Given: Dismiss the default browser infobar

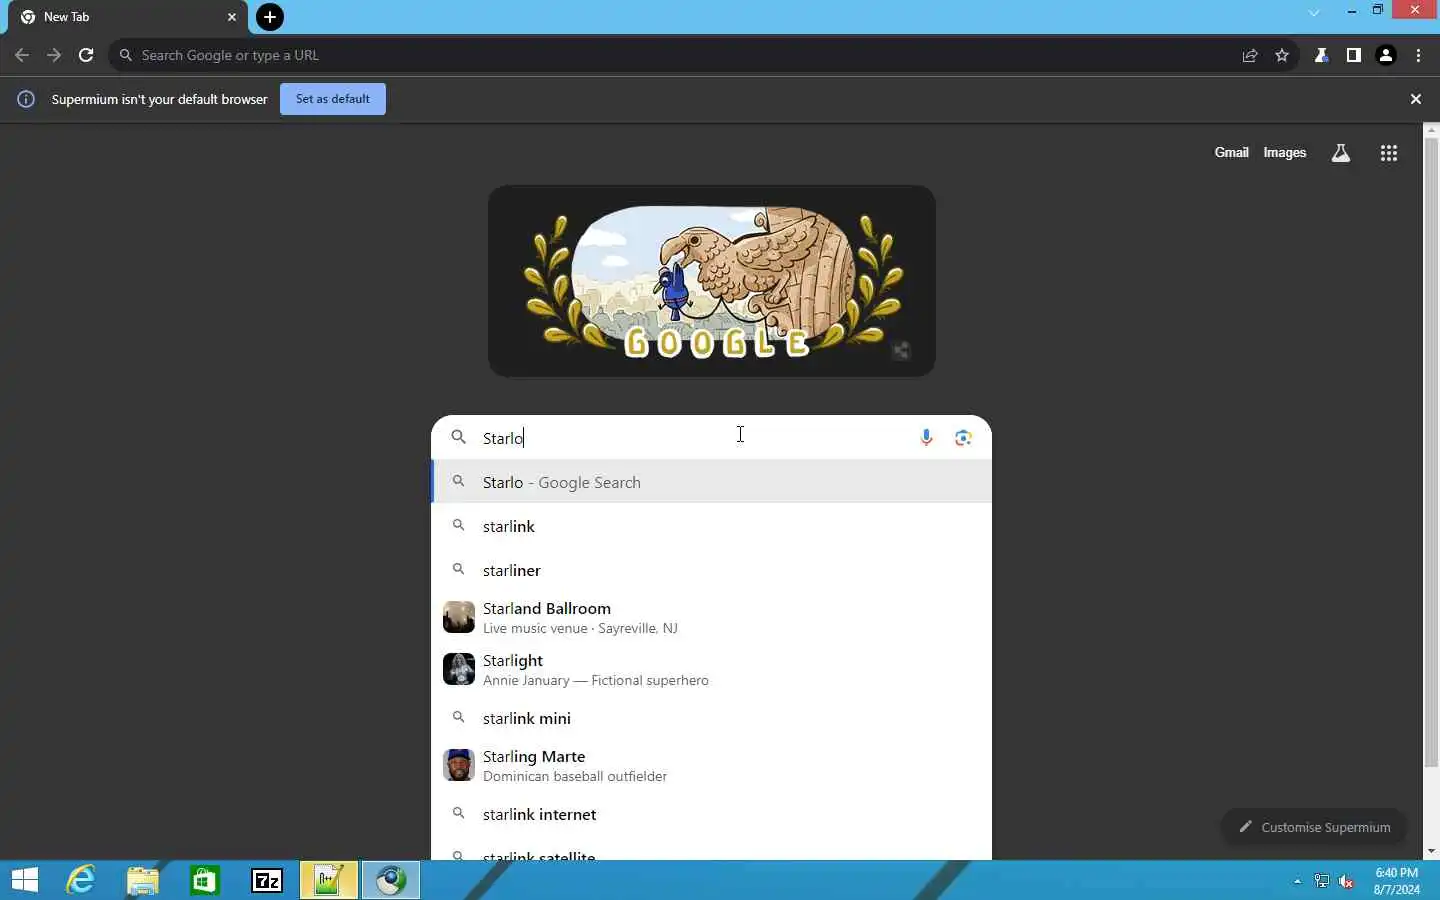Looking at the screenshot, I should click(x=1416, y=99).
